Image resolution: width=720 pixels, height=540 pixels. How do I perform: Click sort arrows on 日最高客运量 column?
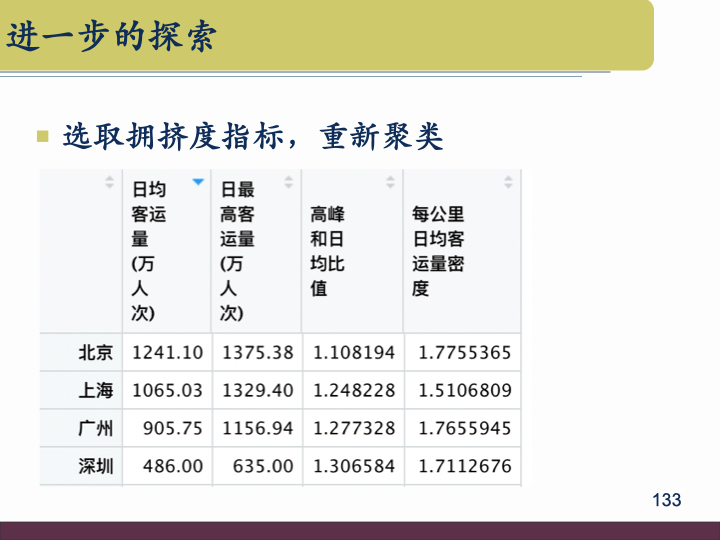tap(289, 182)
